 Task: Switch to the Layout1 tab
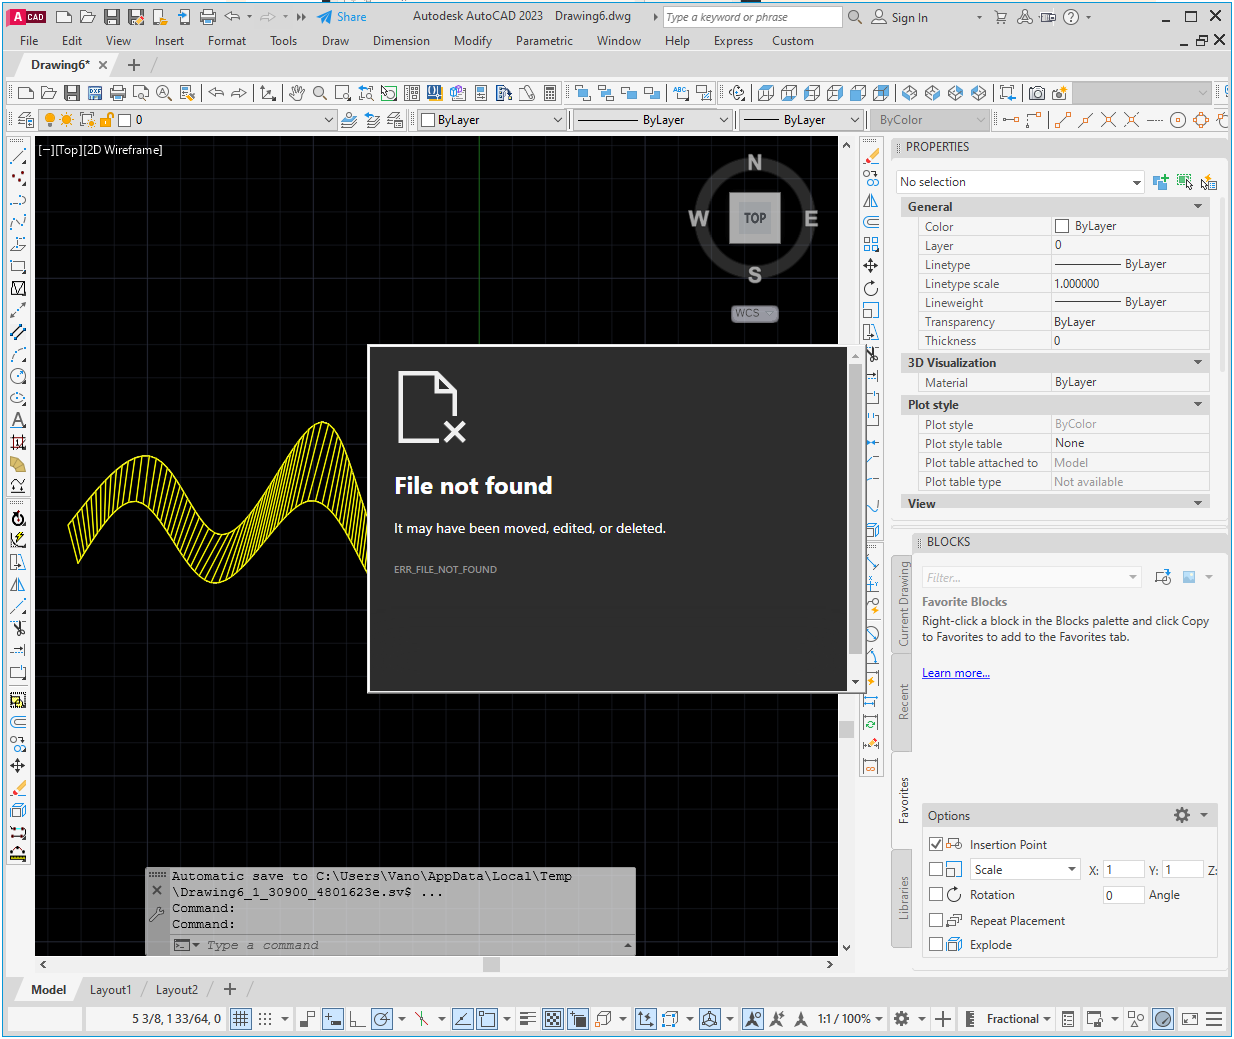(110, 989)
